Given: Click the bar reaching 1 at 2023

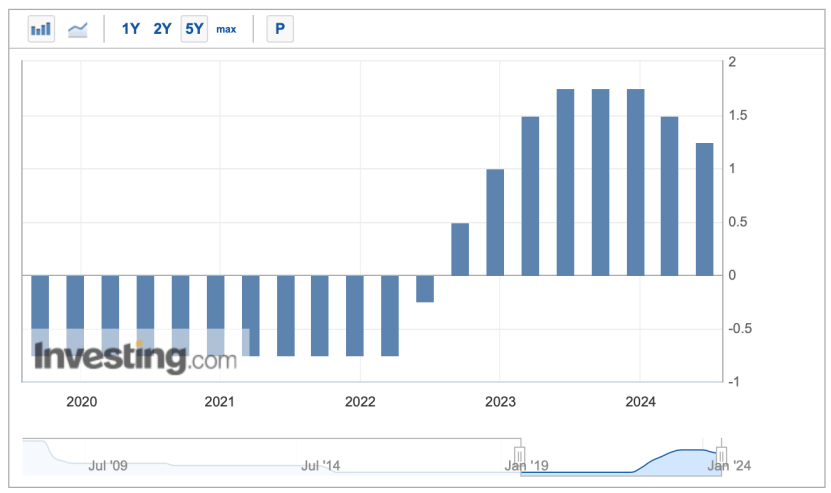Looking at the screenshot, I should pos(495,223).
